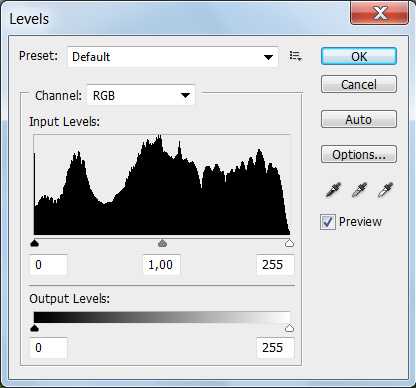Click the output levels black slider

point(35,328)
